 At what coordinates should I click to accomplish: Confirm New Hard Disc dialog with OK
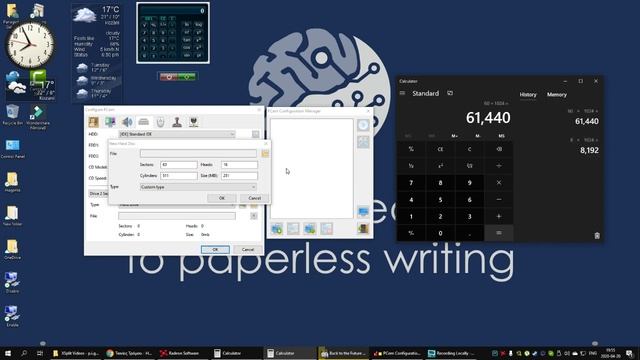[222, 198]
